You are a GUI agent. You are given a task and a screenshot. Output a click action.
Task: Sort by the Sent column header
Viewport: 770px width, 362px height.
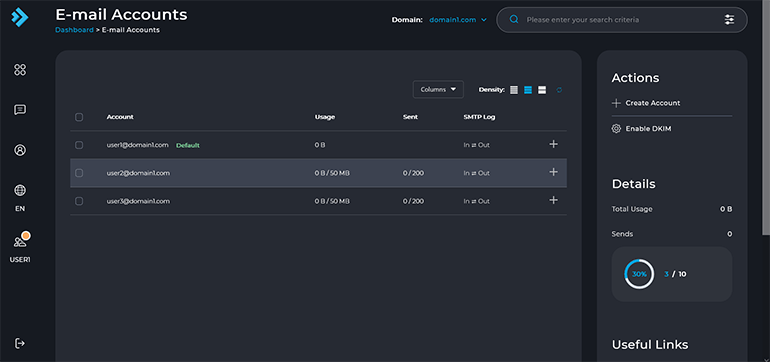point(410,117)
